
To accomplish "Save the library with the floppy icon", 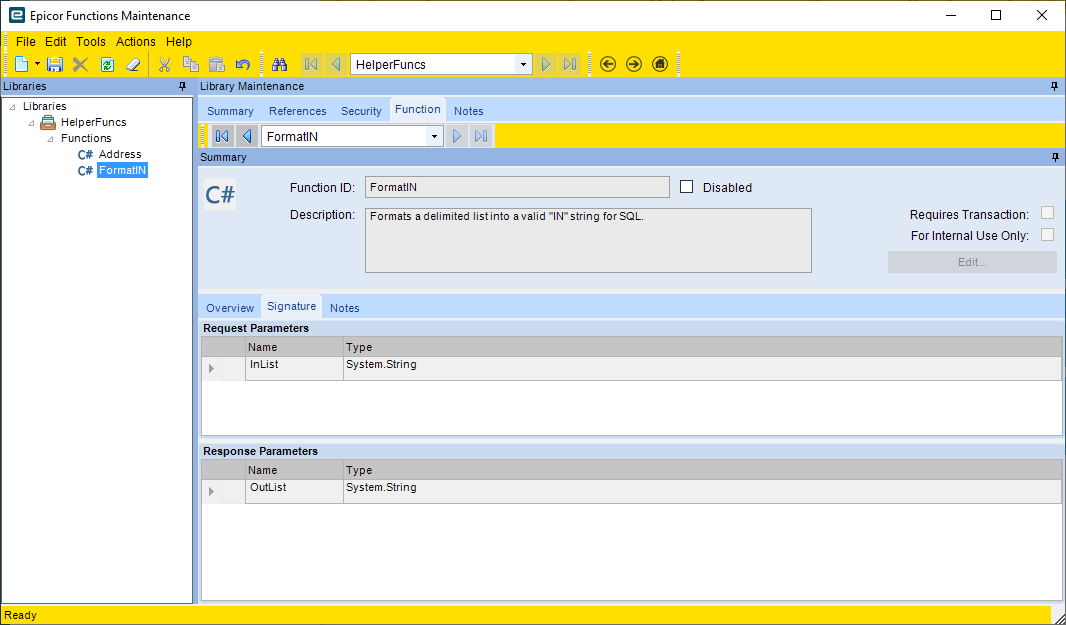I will (55, 64).
